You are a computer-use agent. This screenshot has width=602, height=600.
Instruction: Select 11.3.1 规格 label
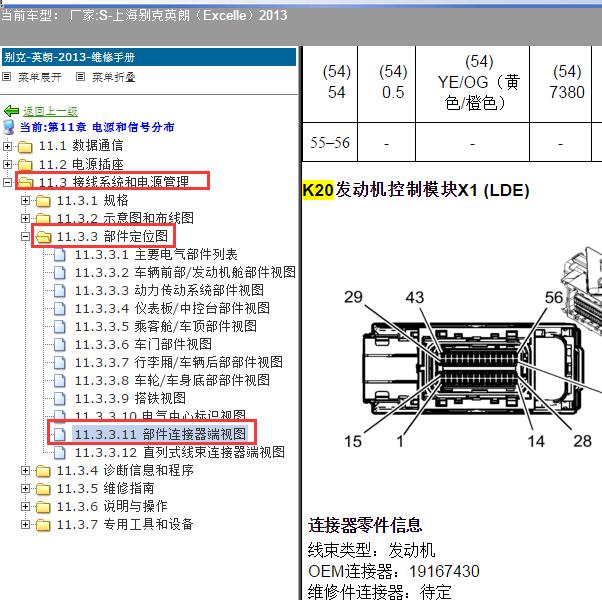[93, 200]
